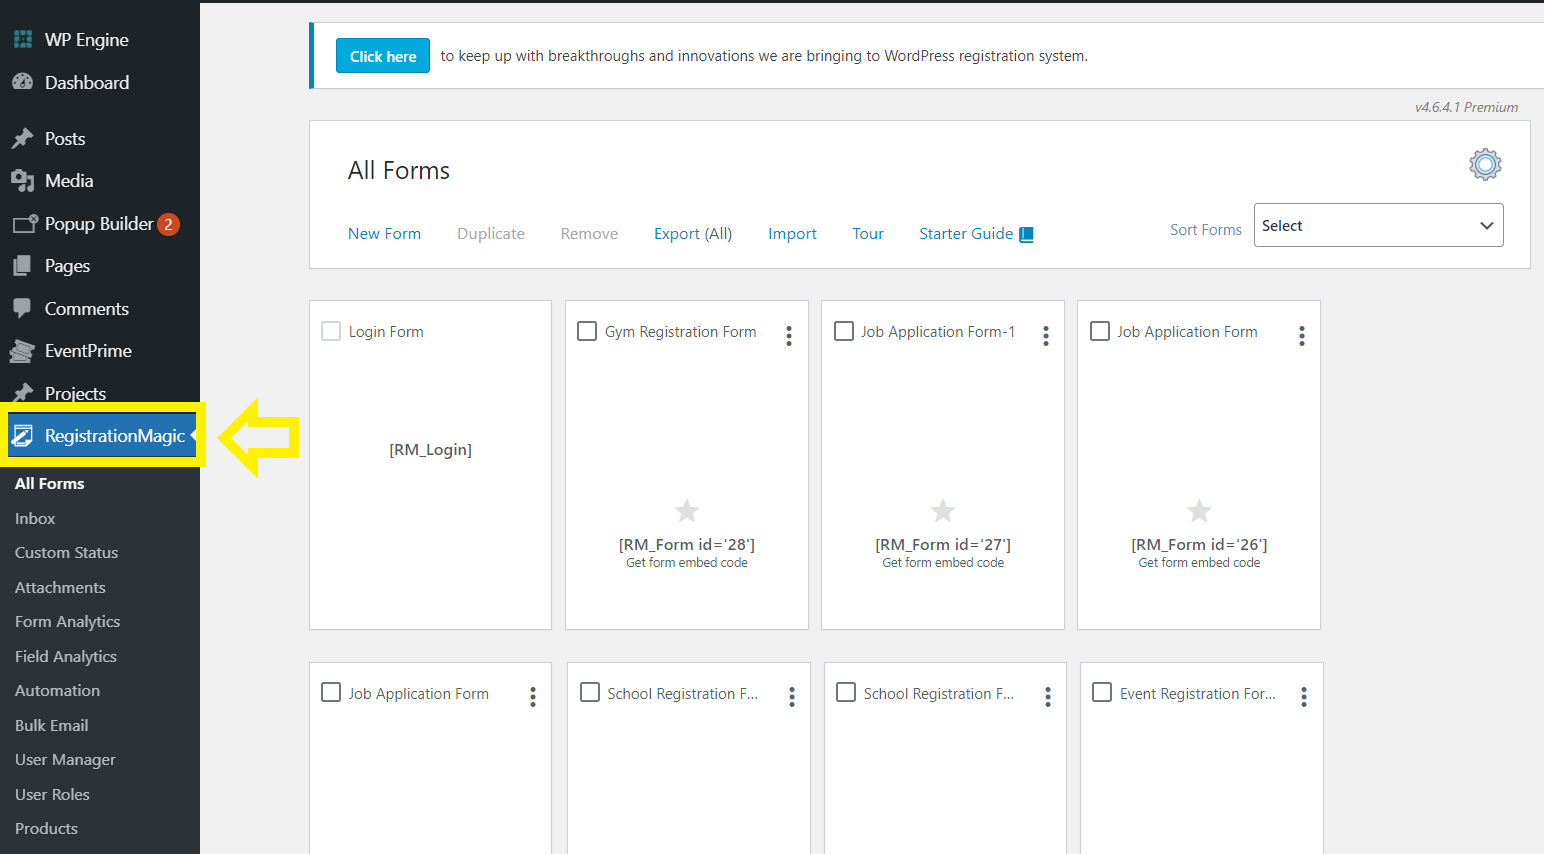1544x854 pixels.
Task: Tick the Gym Registration Form checkbox
Action: pos(587,331)
